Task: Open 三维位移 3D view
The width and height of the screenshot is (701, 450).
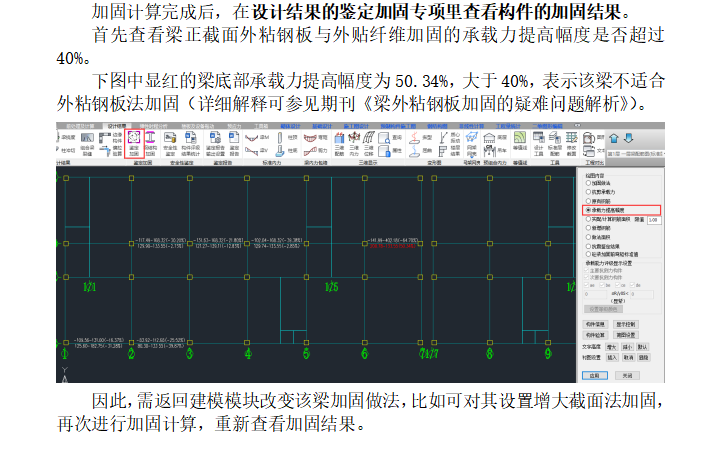Action: pyautogui.click(x=368, y=144)
